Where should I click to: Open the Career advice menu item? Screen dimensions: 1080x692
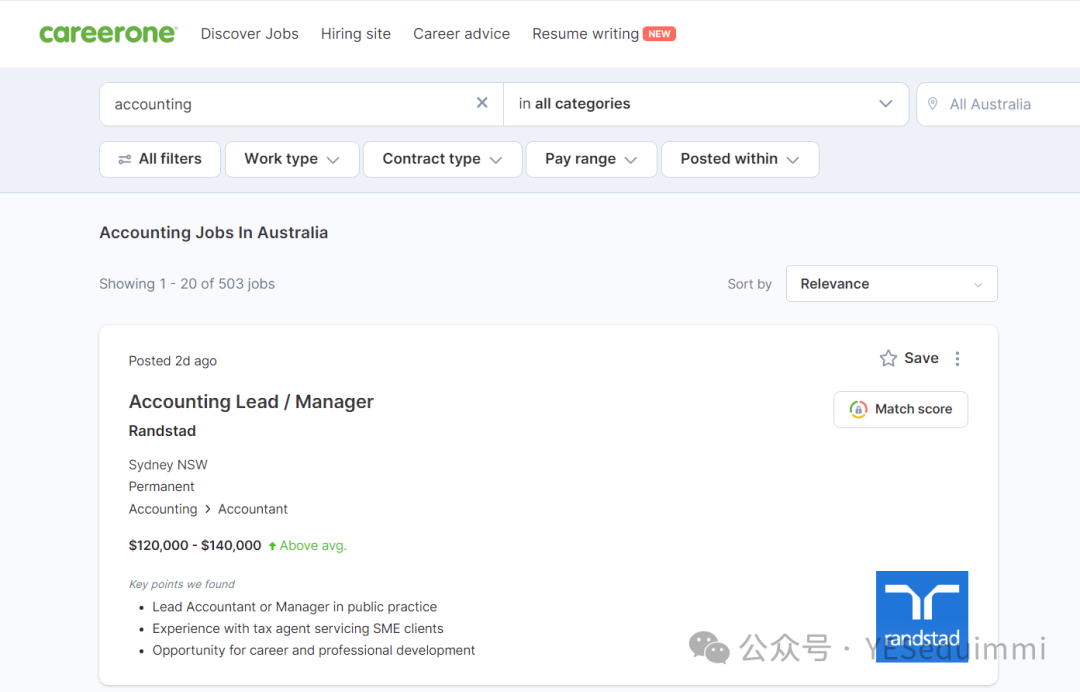pos(461,34)
